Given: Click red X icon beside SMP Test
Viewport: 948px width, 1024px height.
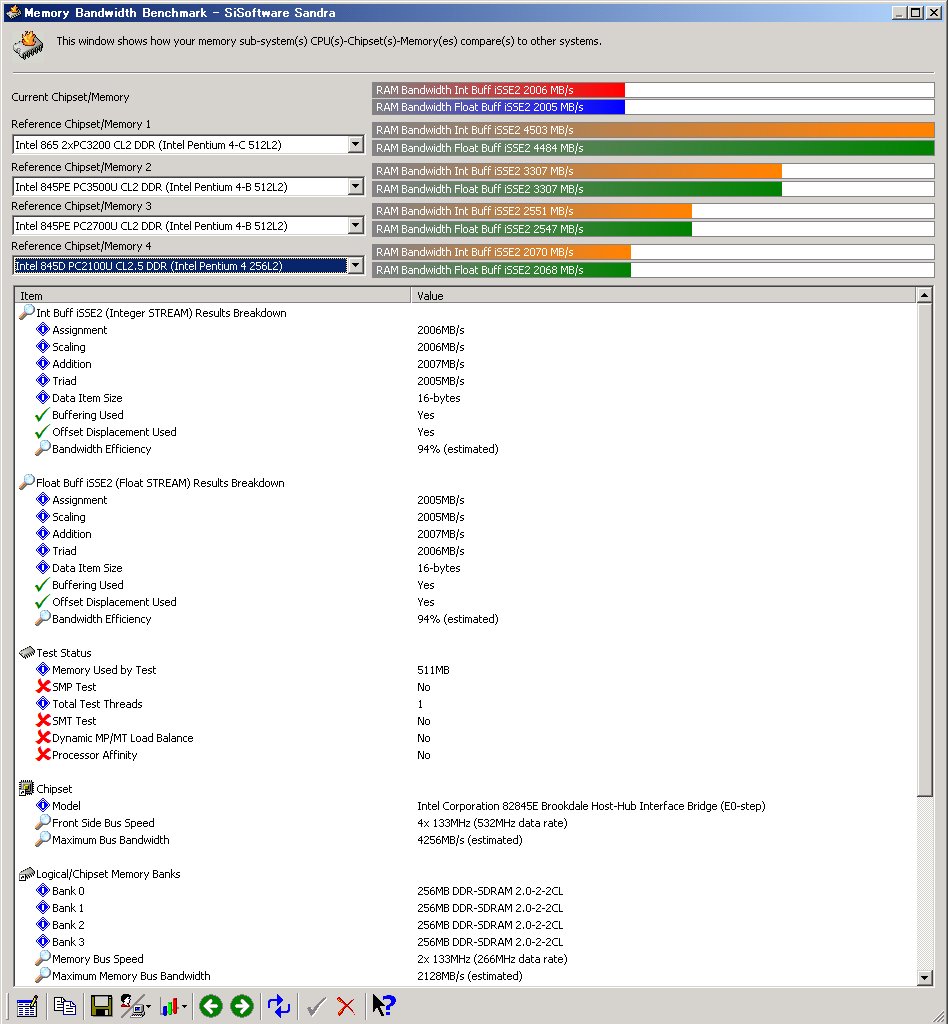Looking at the screenshot, I should click(43, 686).
